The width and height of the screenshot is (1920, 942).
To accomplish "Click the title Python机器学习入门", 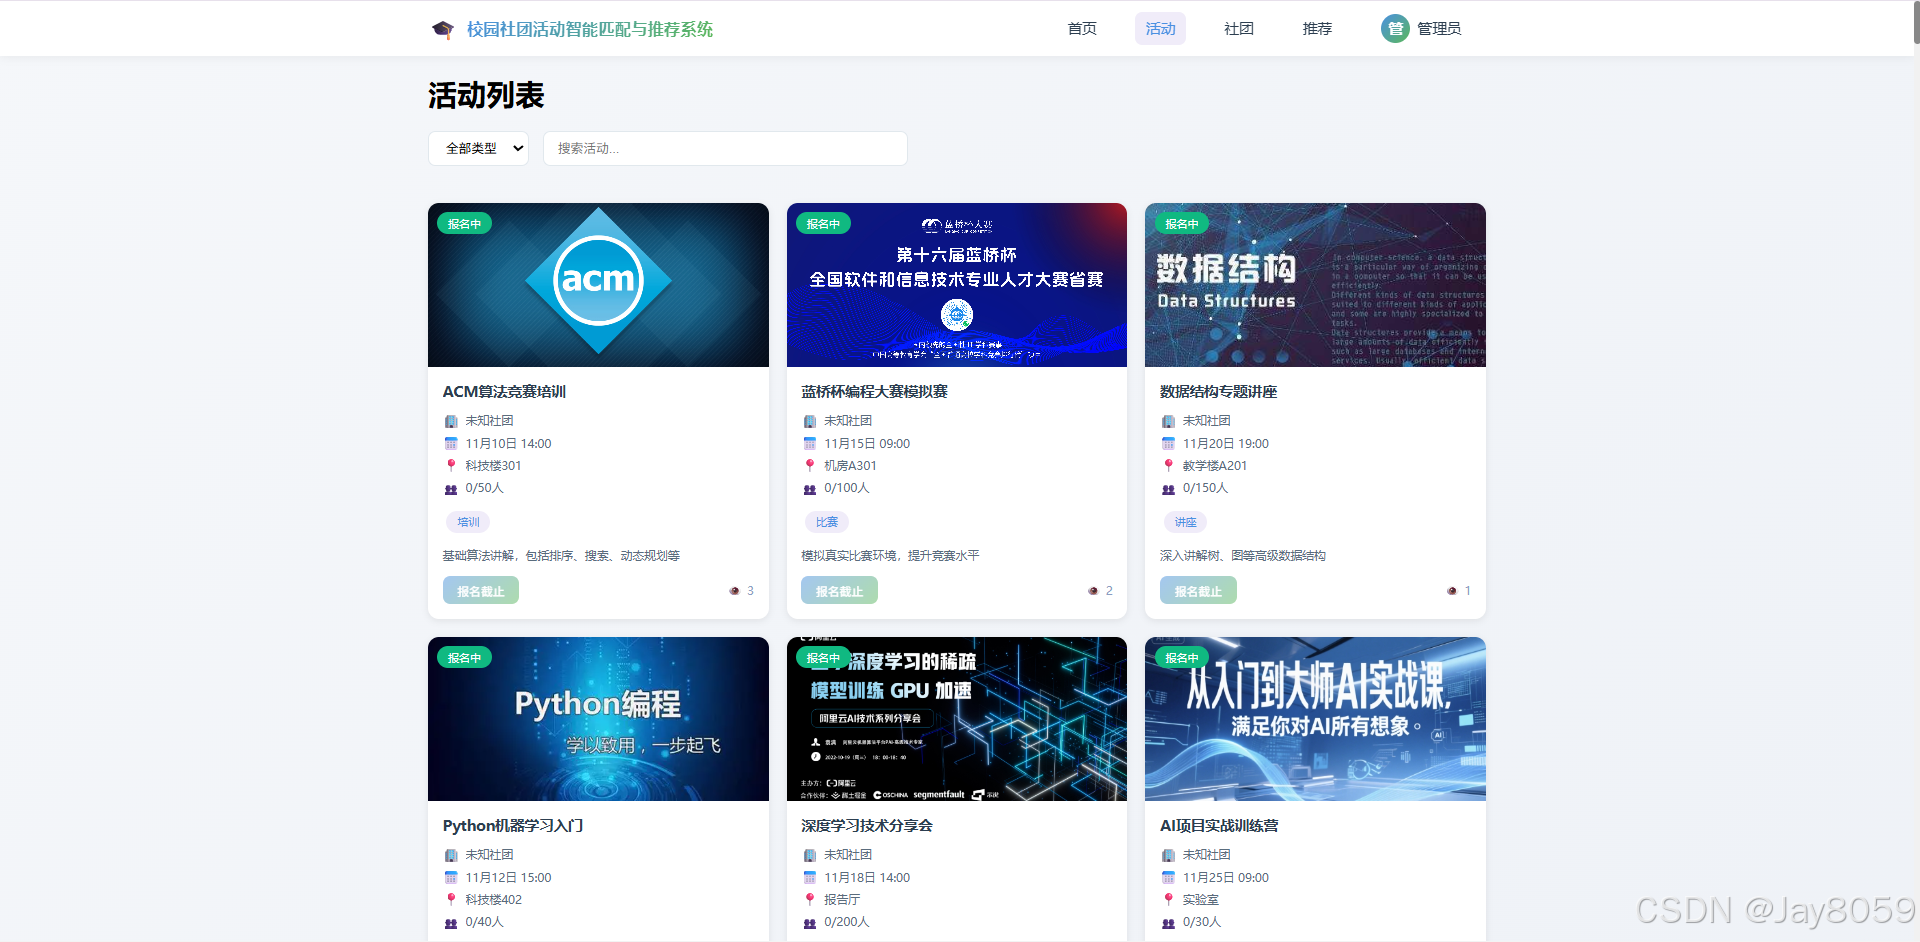I will coord(513,826).
